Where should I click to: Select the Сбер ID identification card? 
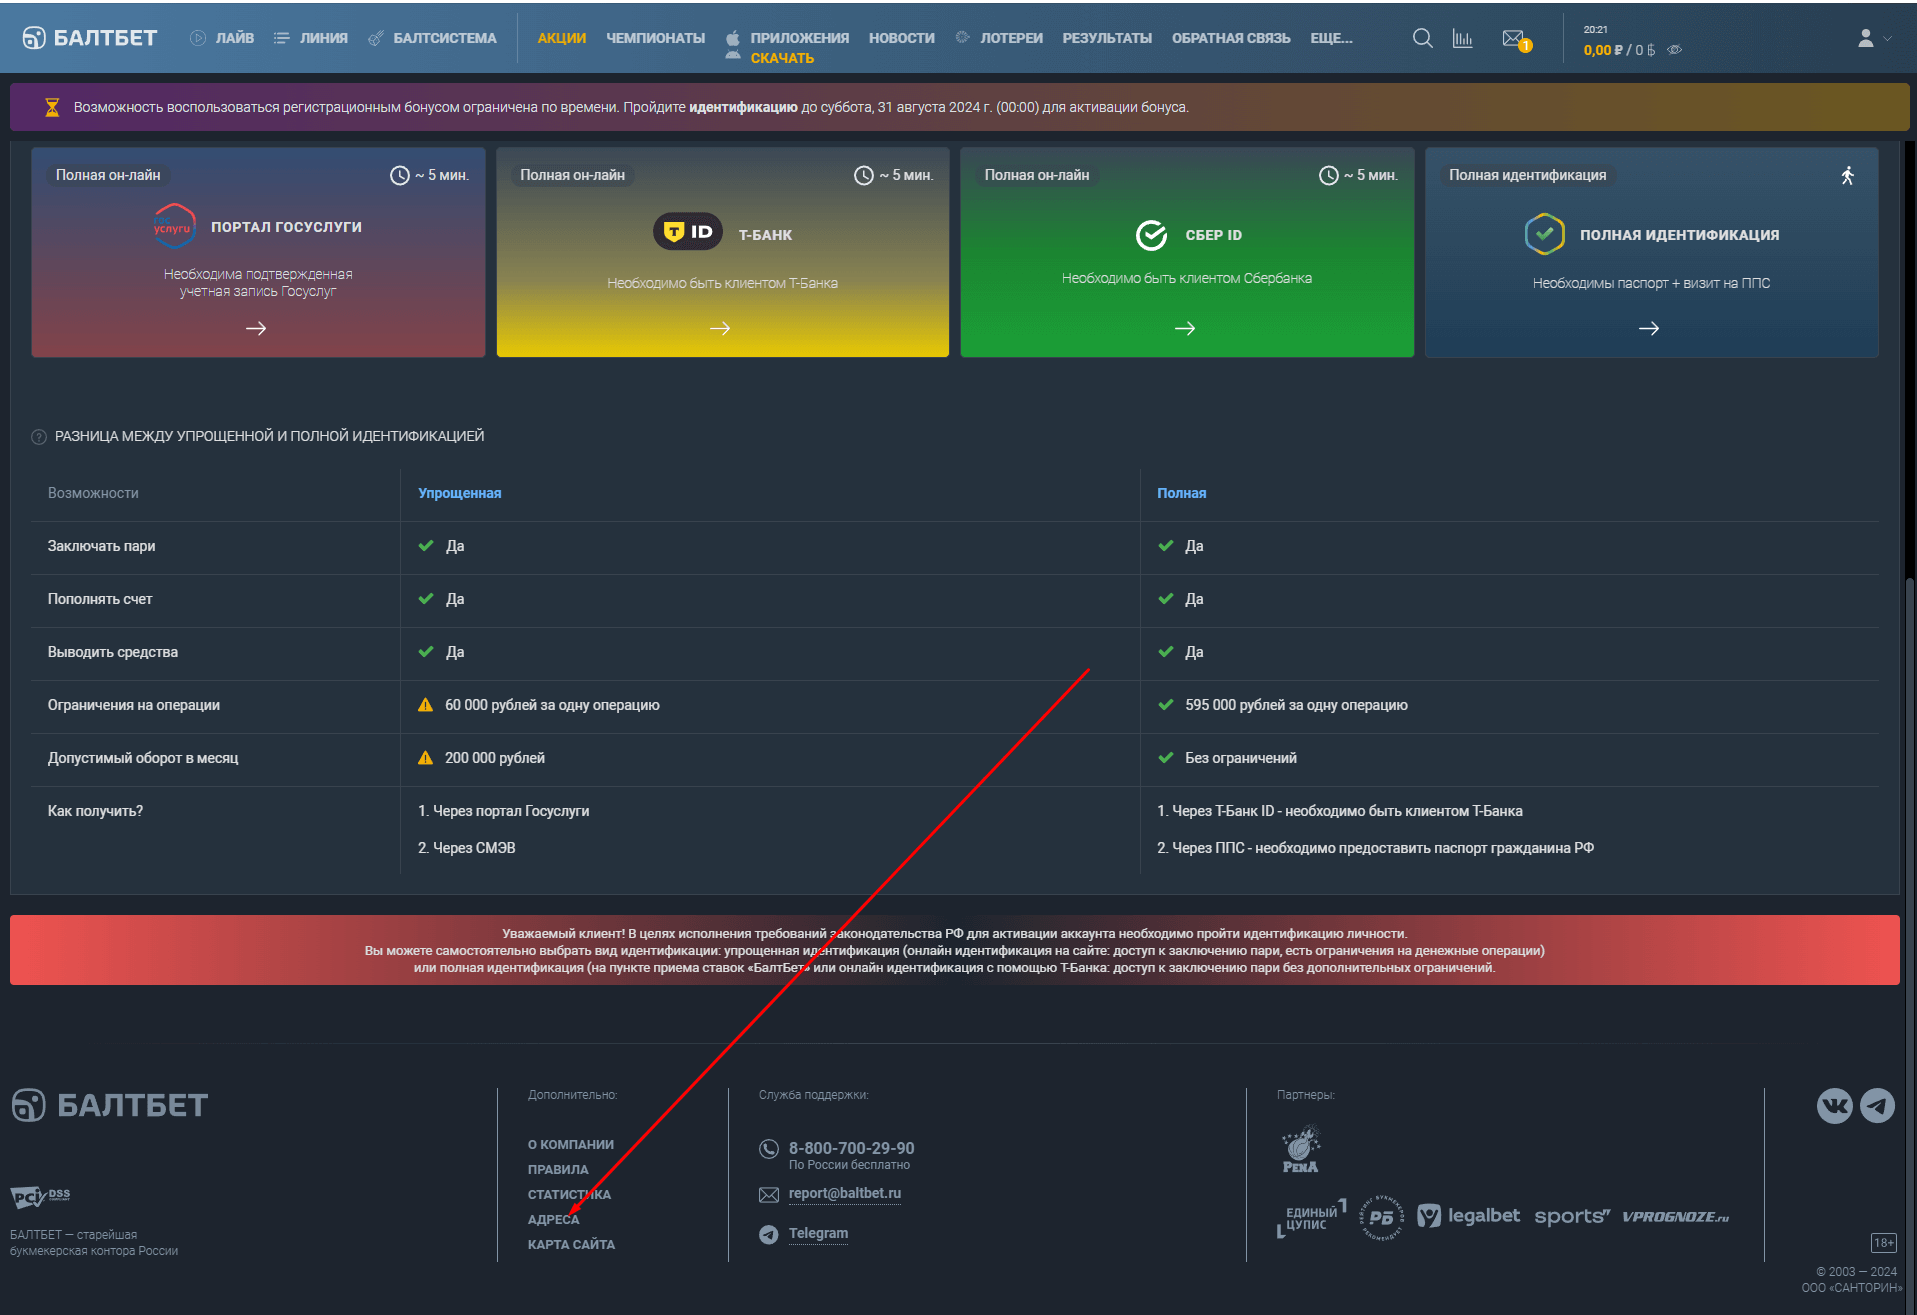(x=1187, y=252)
